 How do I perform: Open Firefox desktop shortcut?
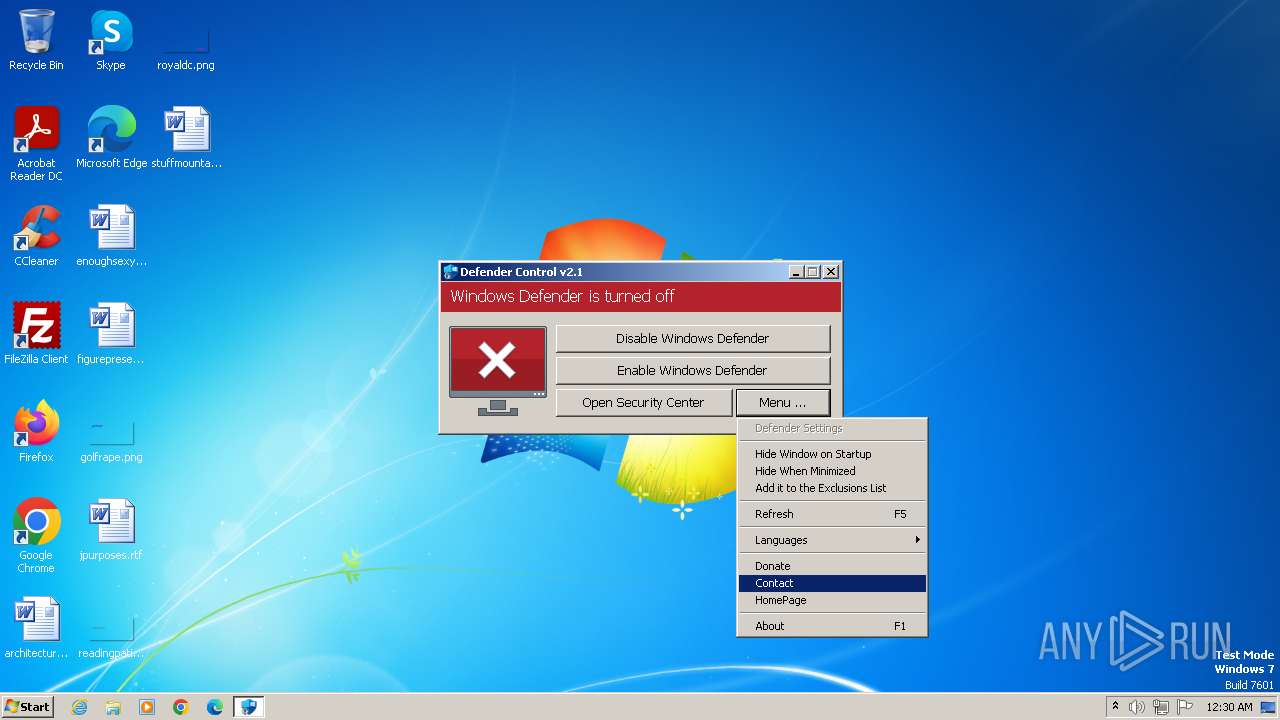[36, 432]
